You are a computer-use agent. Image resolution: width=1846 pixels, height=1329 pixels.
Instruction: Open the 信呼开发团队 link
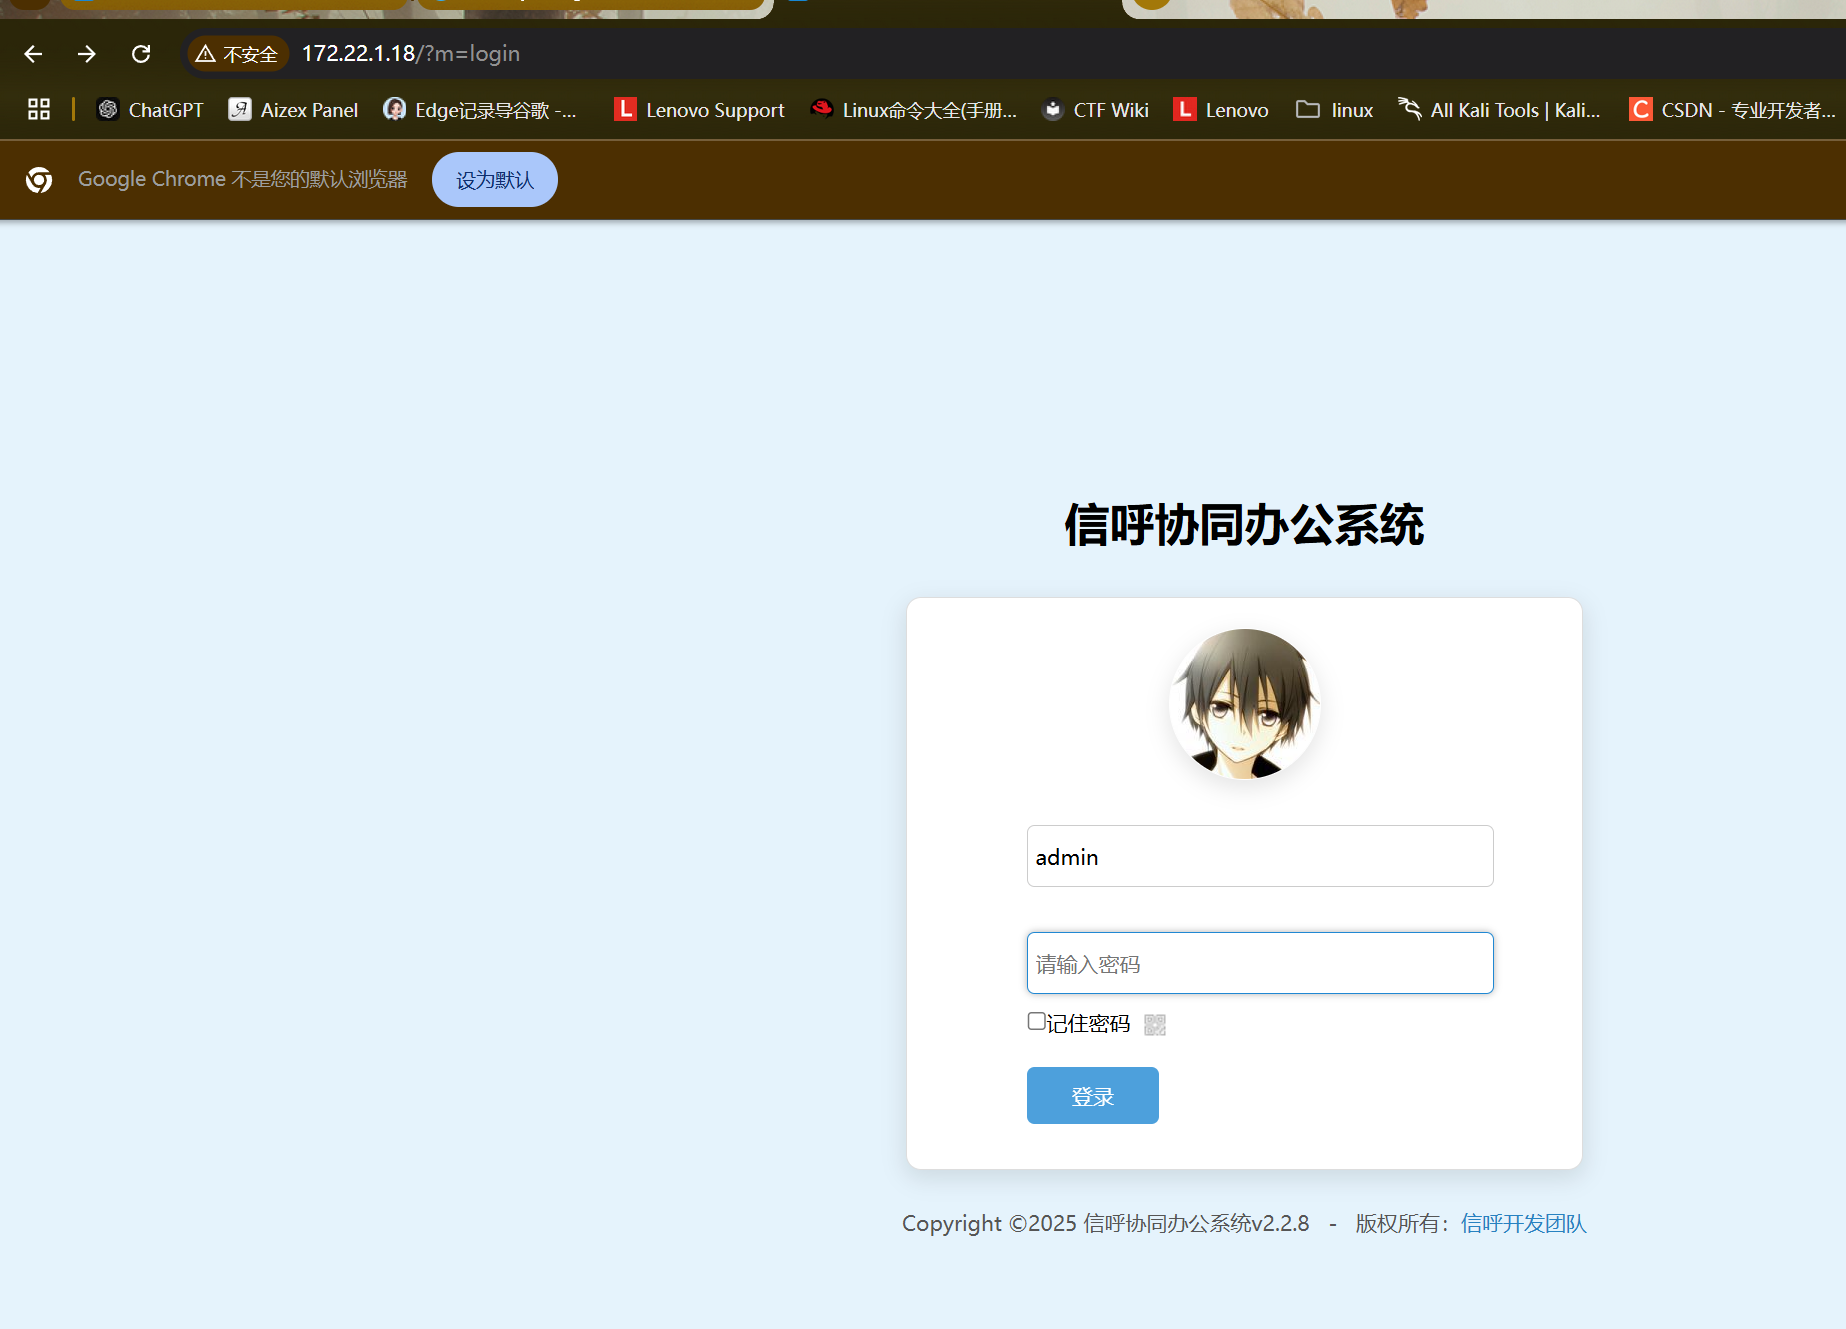tap(1523, 1224)
